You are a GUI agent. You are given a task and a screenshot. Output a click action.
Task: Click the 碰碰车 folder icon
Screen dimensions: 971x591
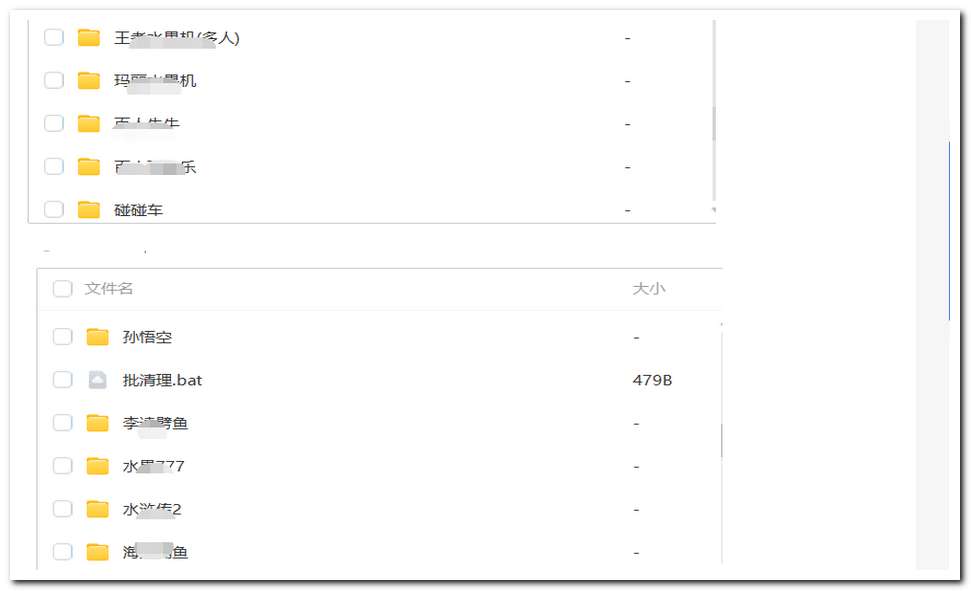click(89, 209)
